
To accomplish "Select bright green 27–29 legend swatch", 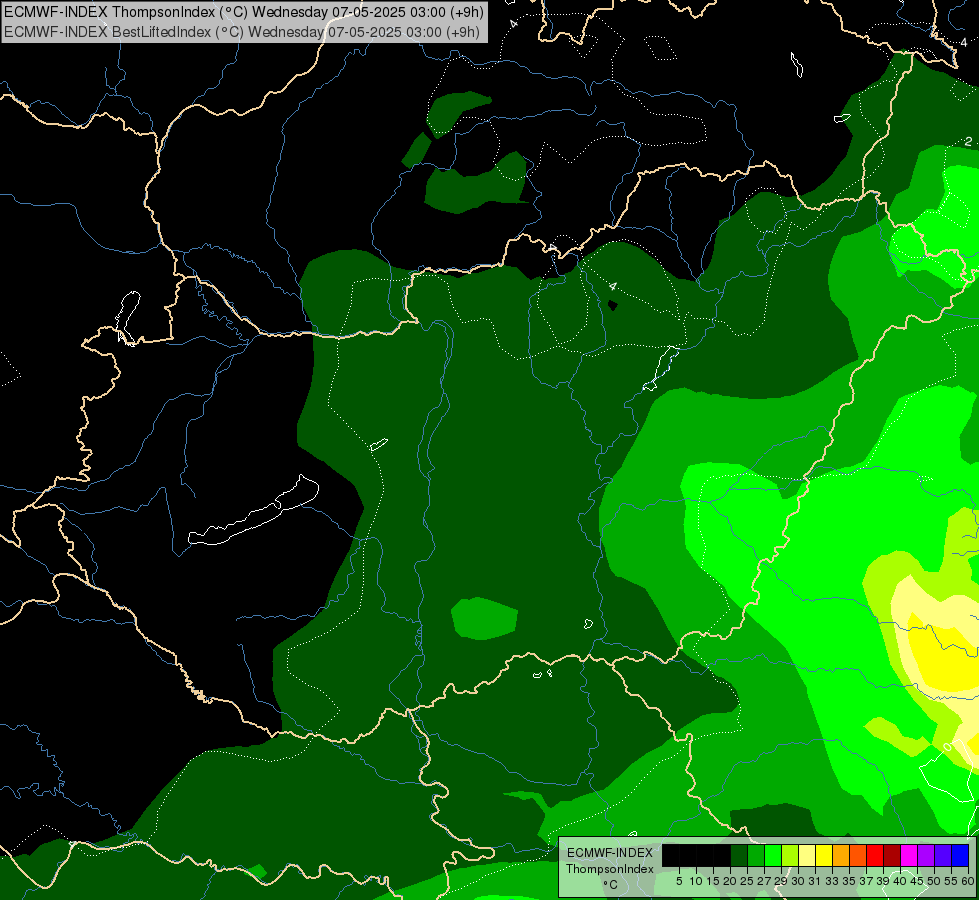I will click(x=773, y=856).
